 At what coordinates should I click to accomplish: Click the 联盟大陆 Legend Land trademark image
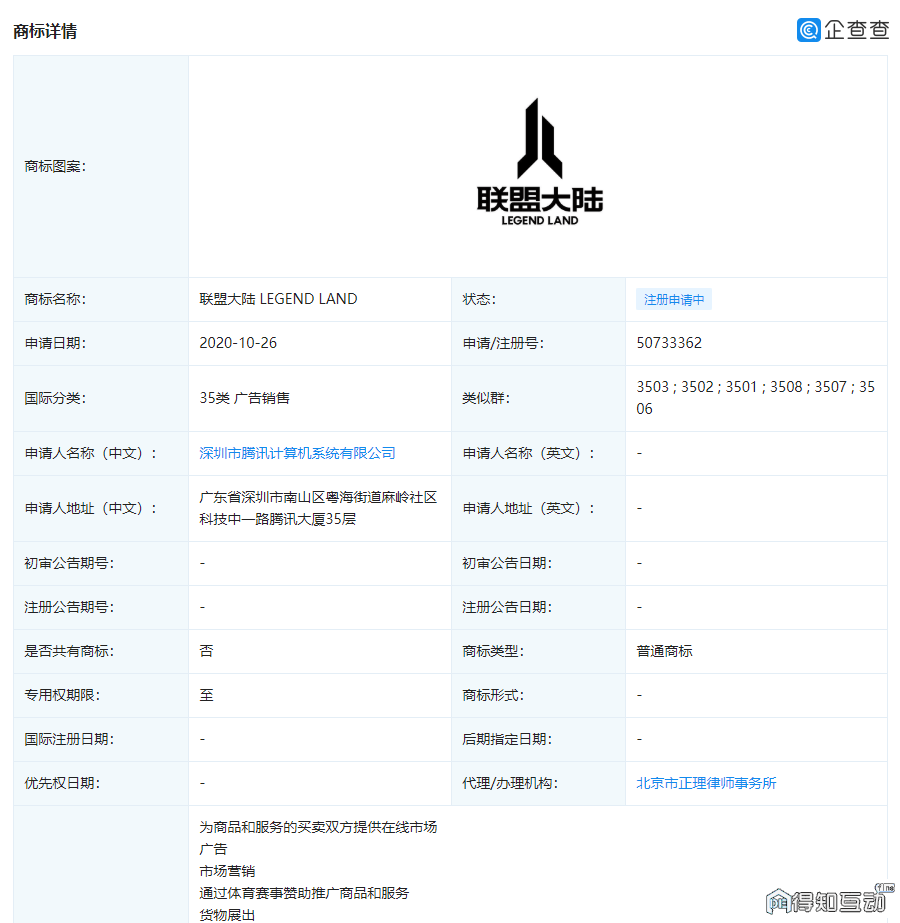coord(539,163)
